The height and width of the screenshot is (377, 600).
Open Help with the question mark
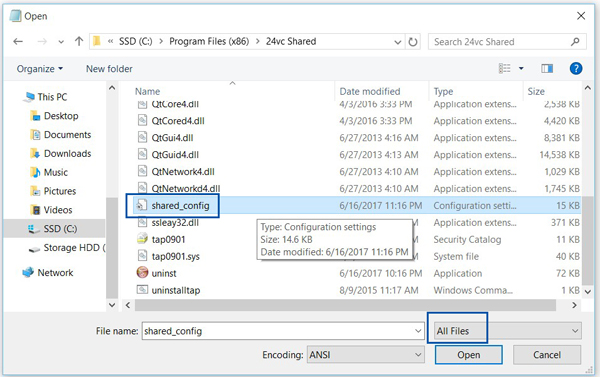point(576,69)
